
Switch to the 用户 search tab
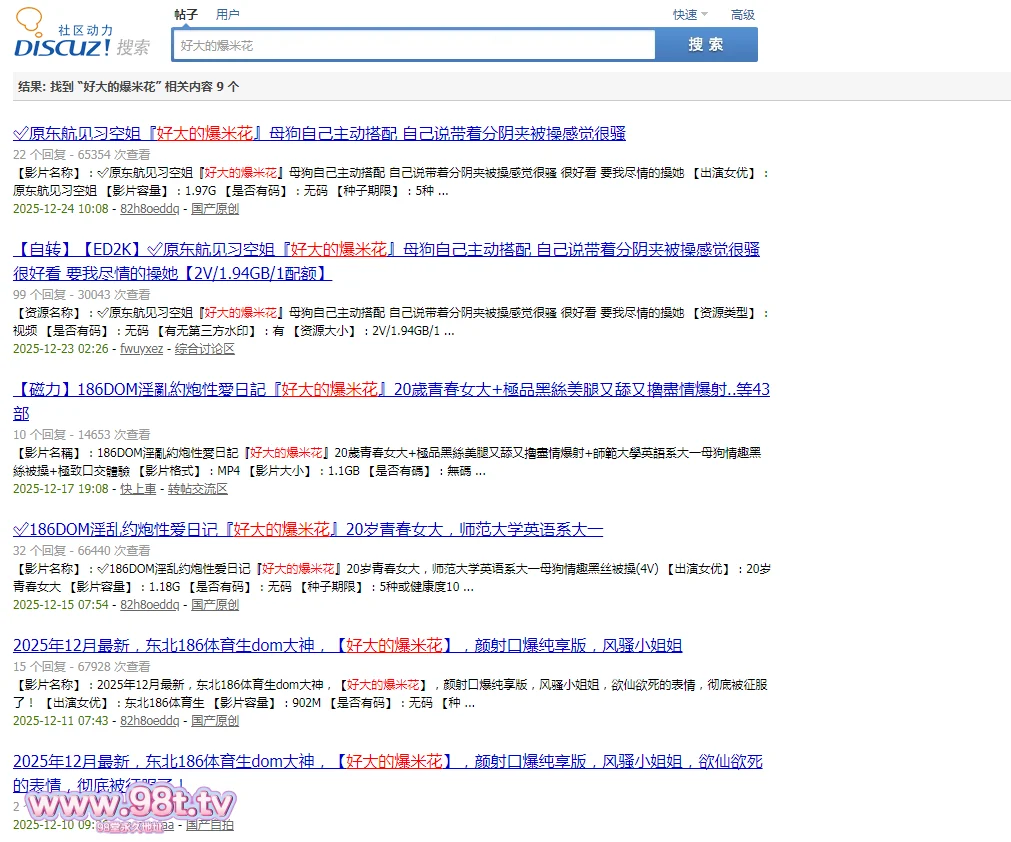(x=228, y=15)
